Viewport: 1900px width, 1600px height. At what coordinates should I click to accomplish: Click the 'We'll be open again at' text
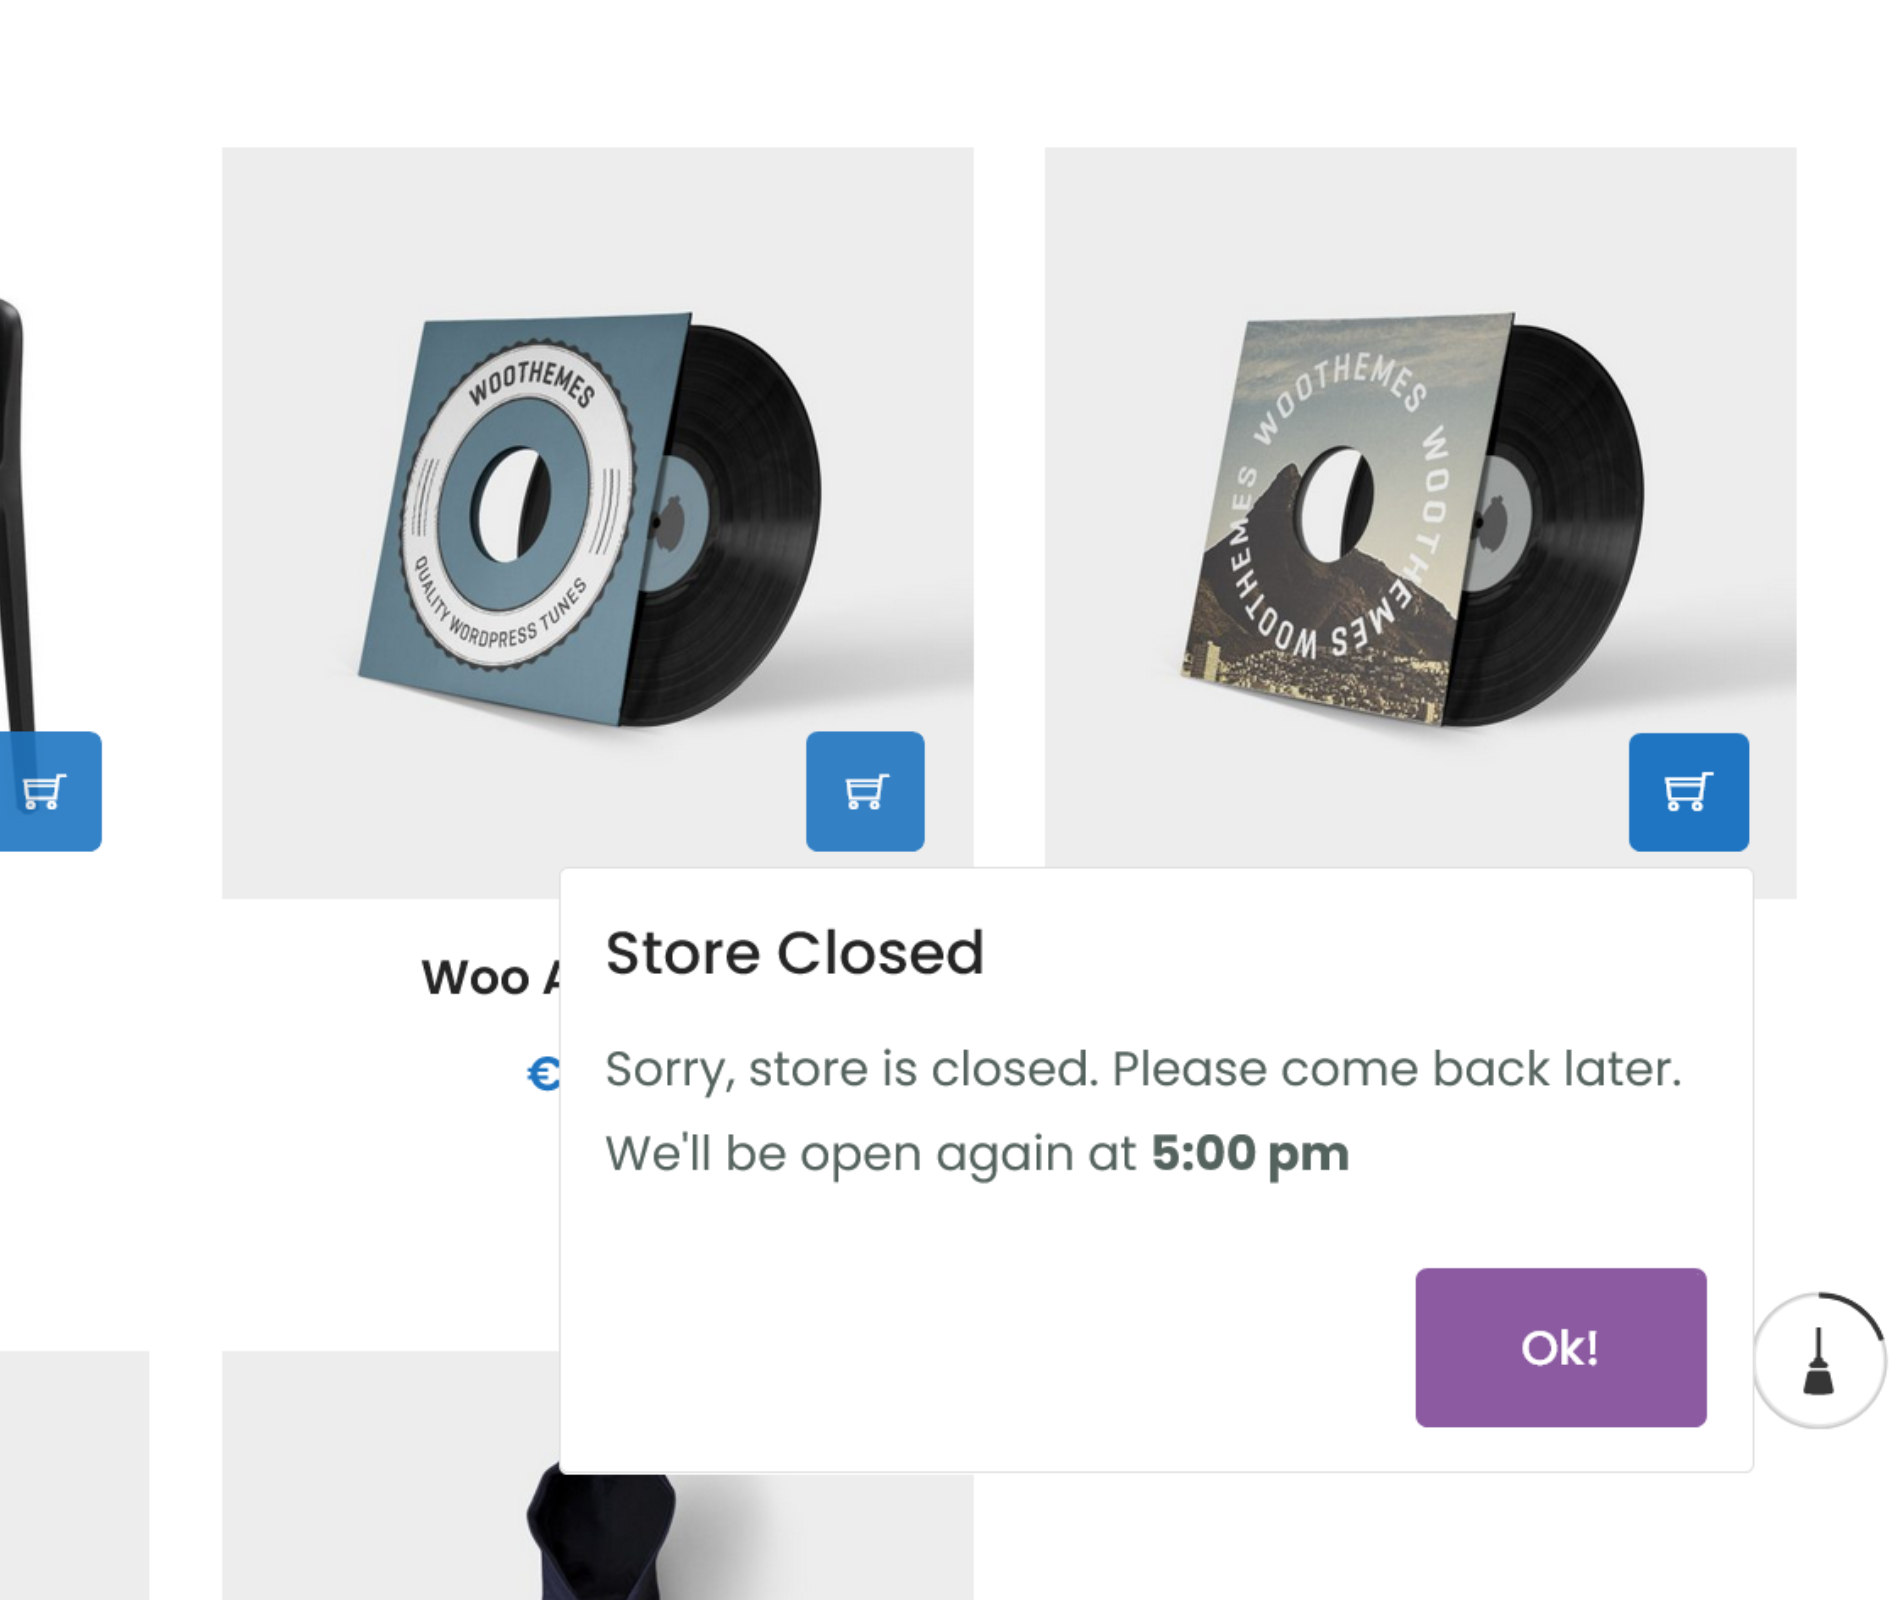(x=870, y=1154)
